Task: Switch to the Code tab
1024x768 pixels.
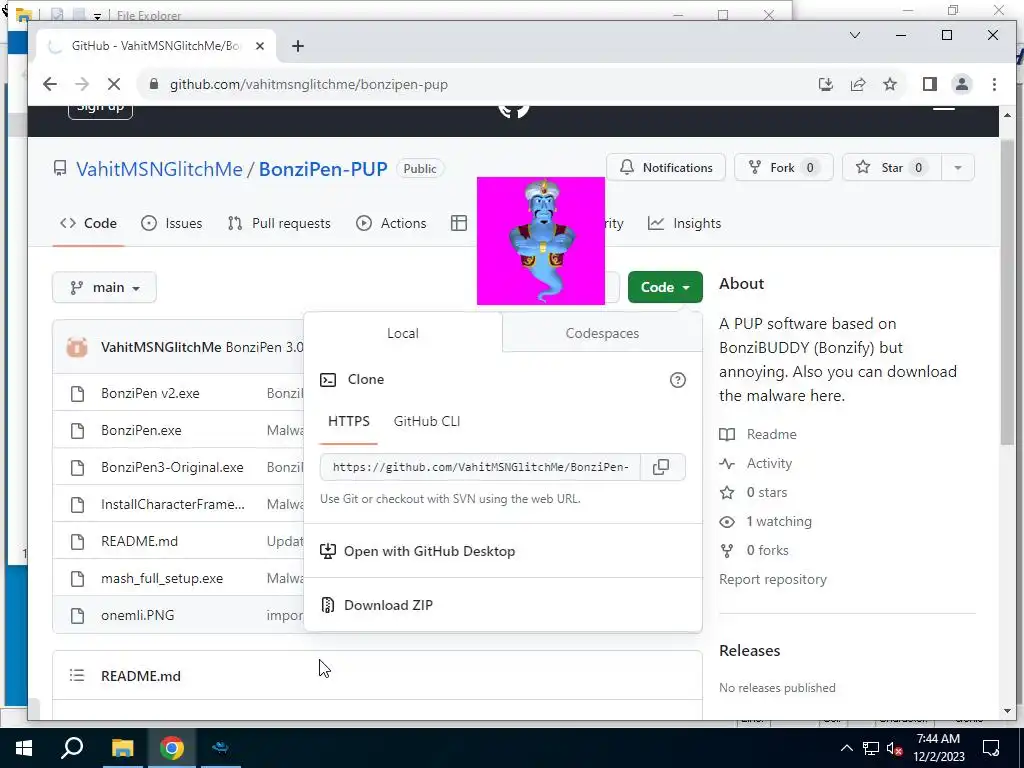Action: click(88, 223)
